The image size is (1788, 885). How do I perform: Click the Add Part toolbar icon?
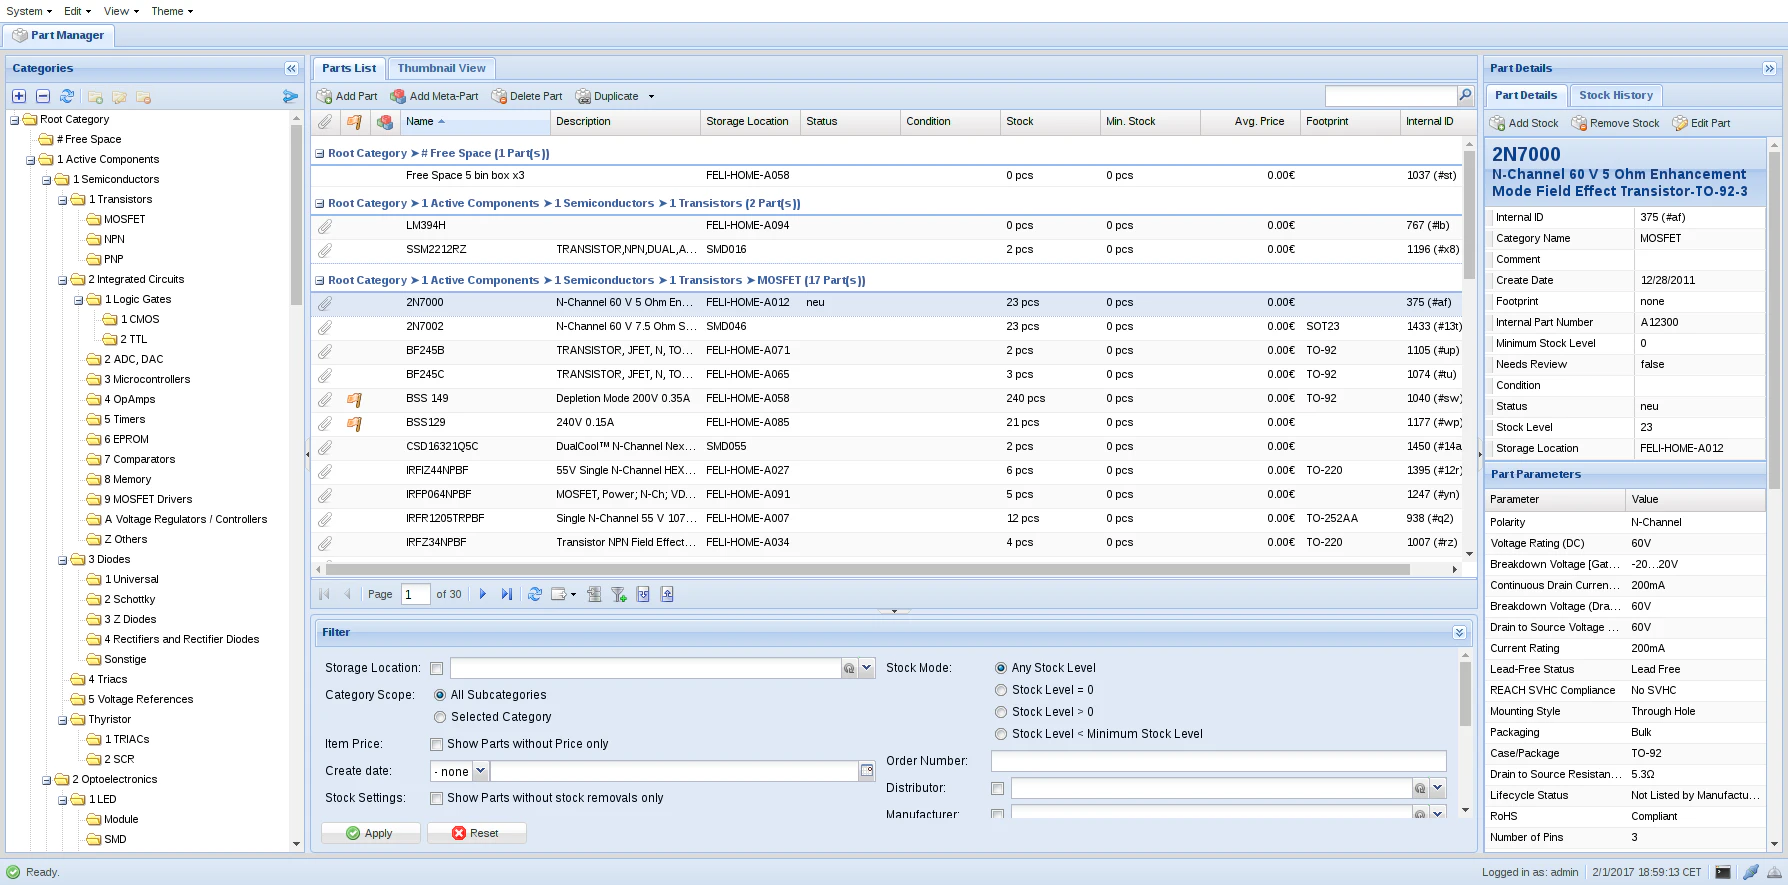click(x=325, y=97)
